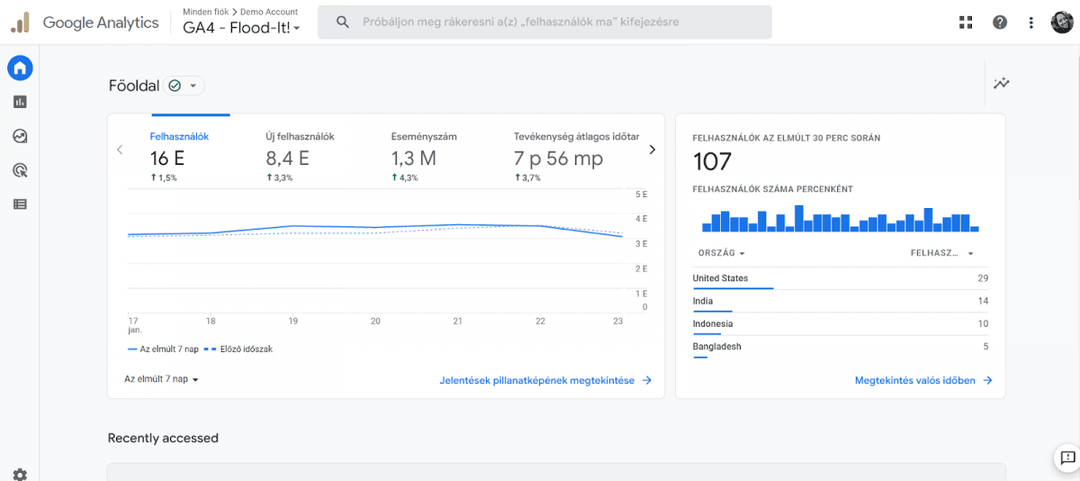This screenshot has width=1080, height=481.
Task: Click the 5 users count for Bangladesh
Action: pyautogui.click(x=986, y=347)
